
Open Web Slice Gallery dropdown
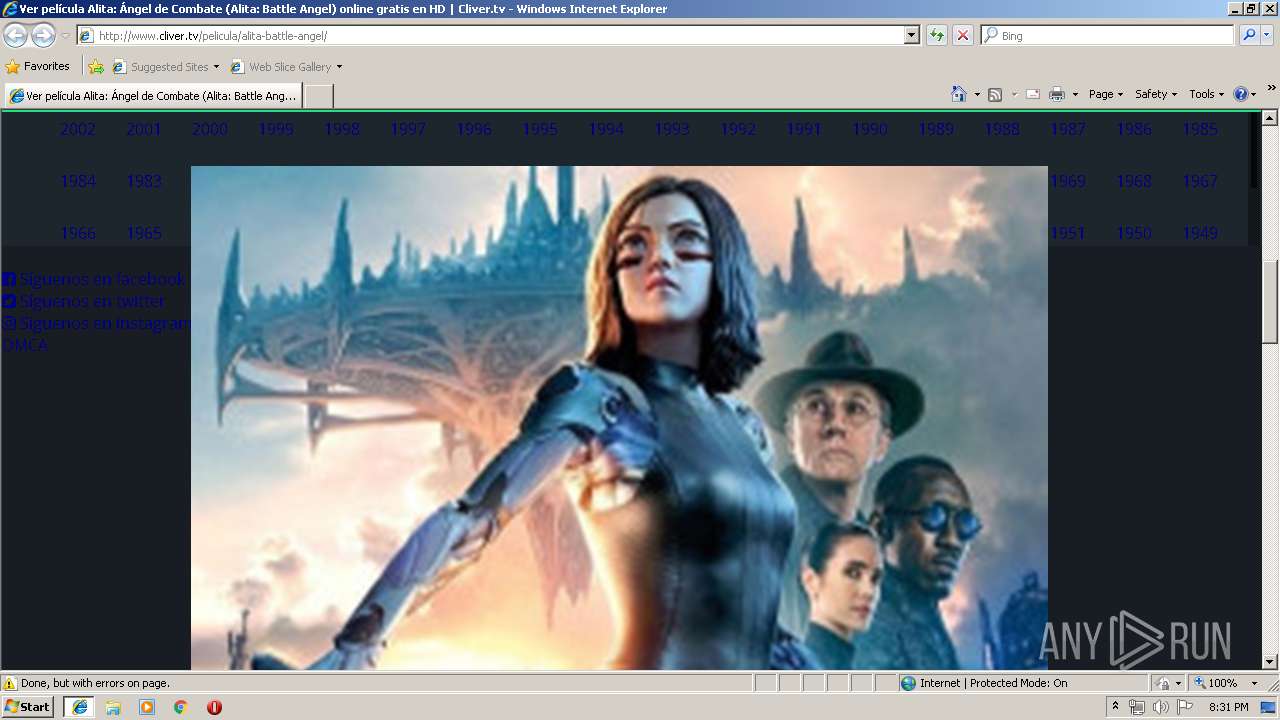point(286,67)
